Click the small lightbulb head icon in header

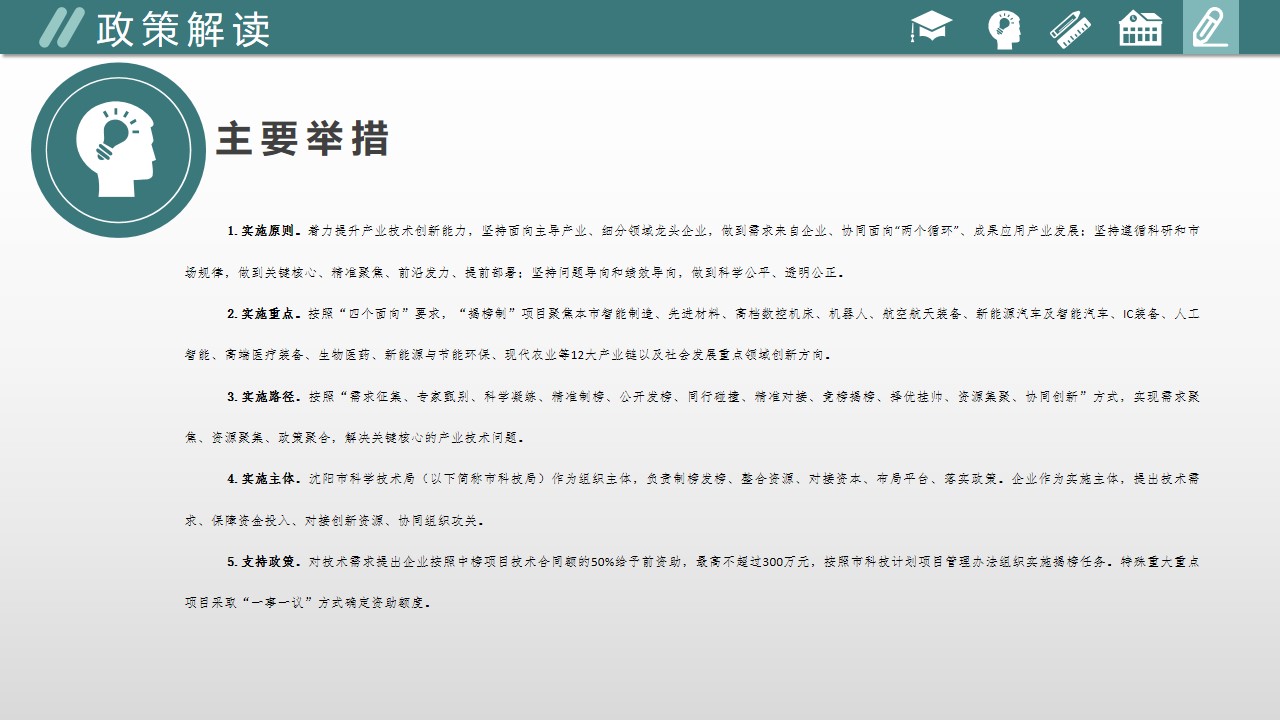[1004, 28]
